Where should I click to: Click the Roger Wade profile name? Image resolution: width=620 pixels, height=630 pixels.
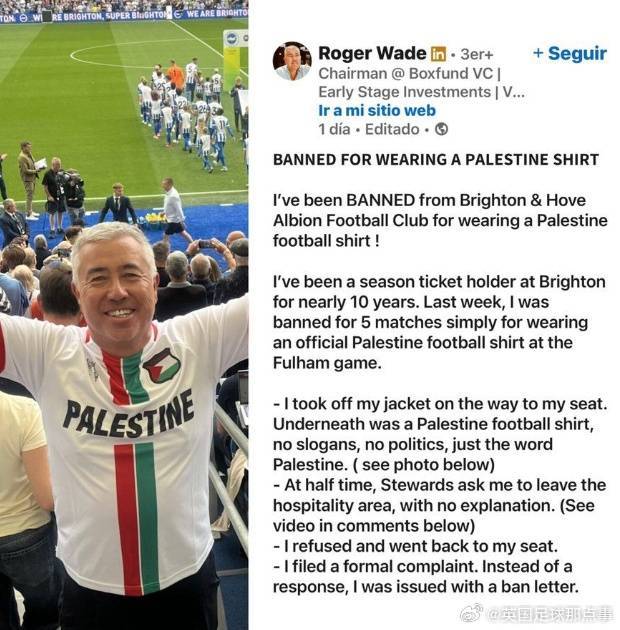tap(372, 53)
